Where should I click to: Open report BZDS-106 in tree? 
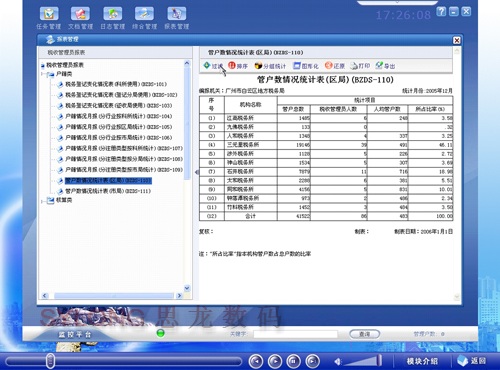pyautogui.click(x=118, y=138)
